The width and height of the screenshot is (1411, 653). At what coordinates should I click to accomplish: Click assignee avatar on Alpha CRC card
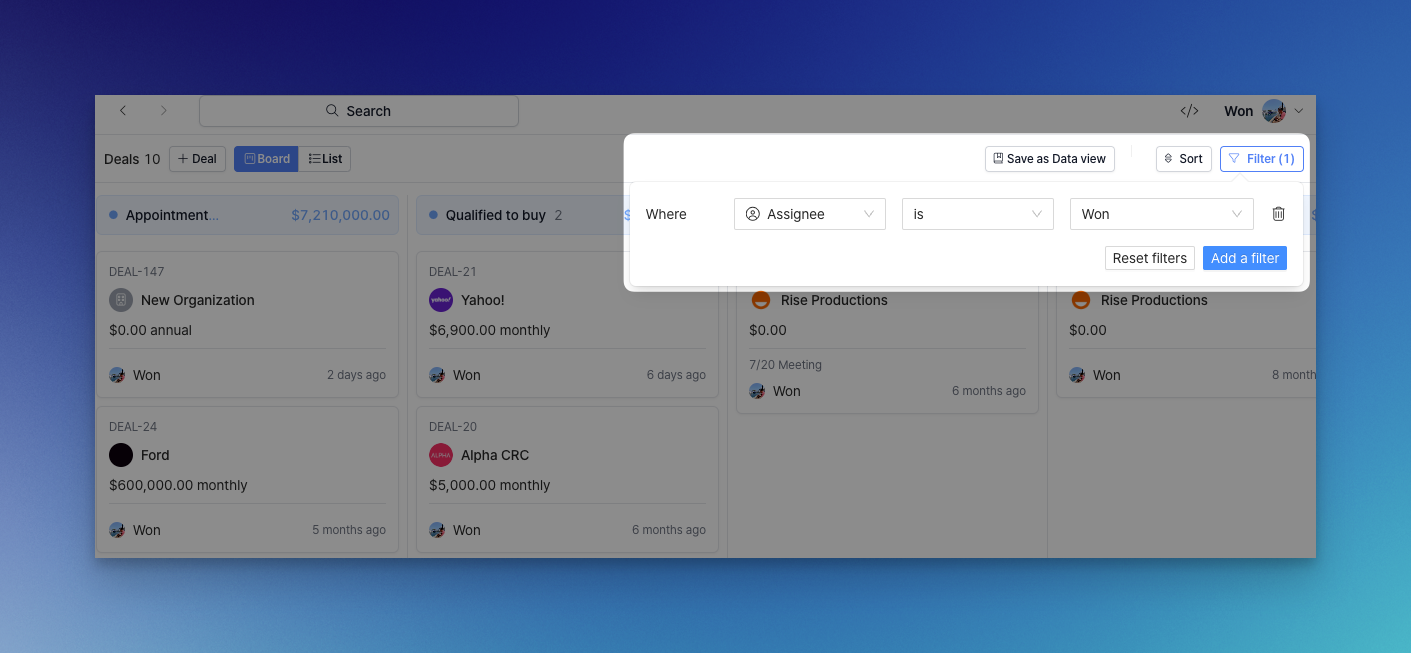pos(437,530)
